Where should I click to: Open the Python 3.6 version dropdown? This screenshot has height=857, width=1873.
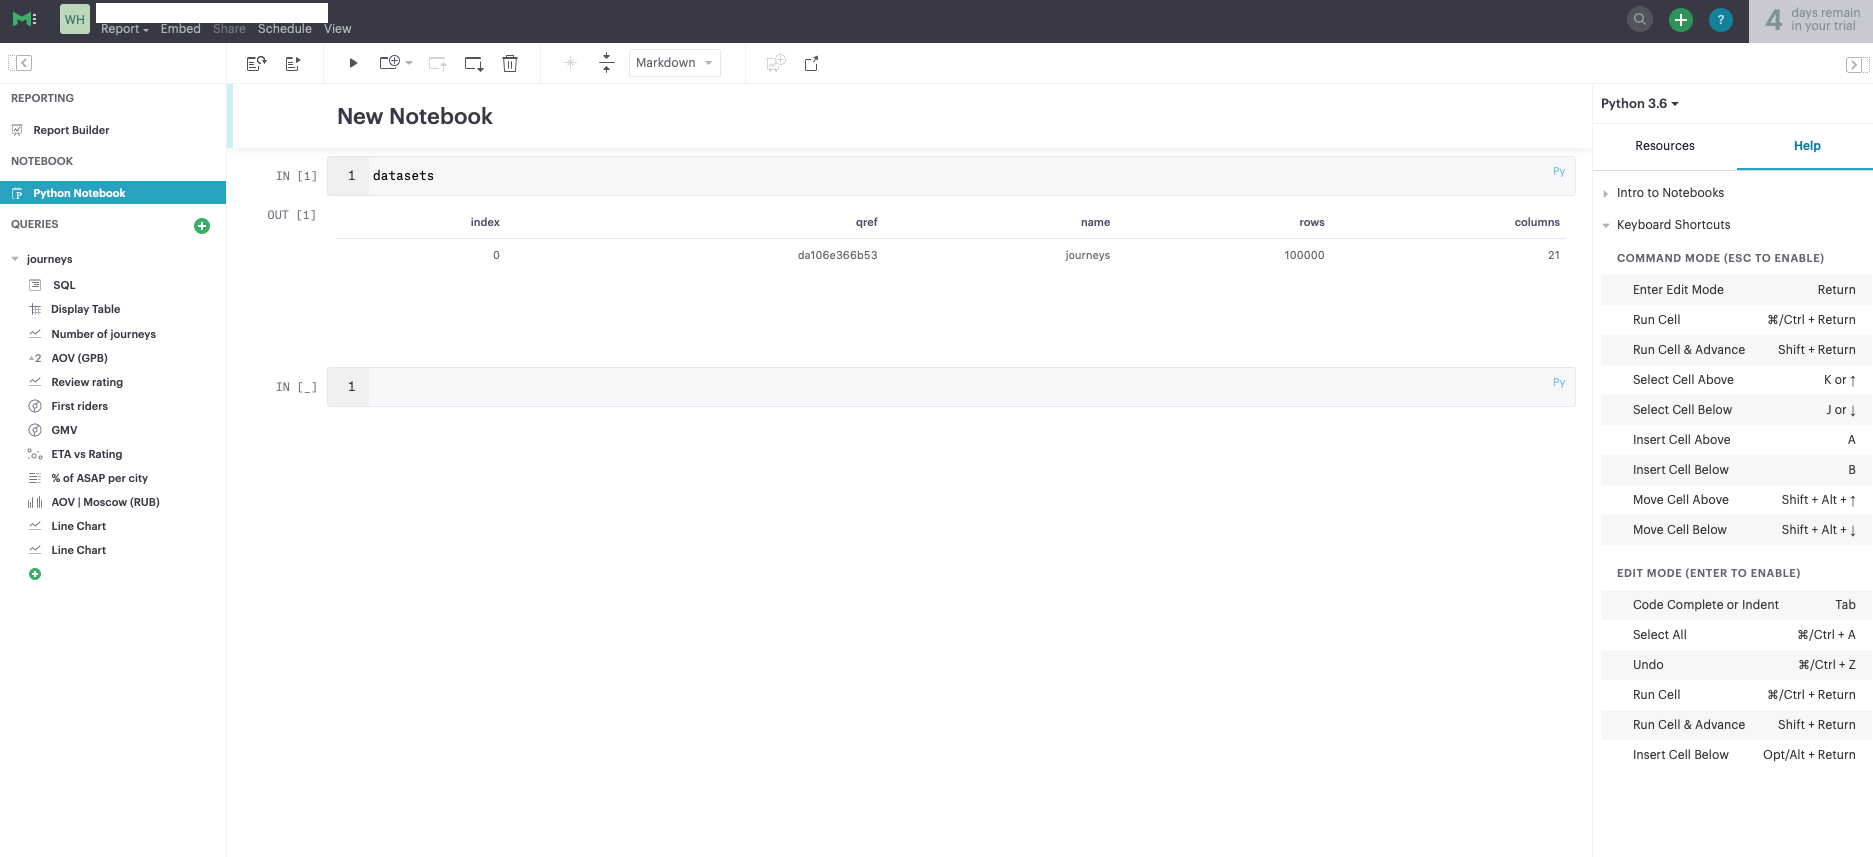point(1640,104)
